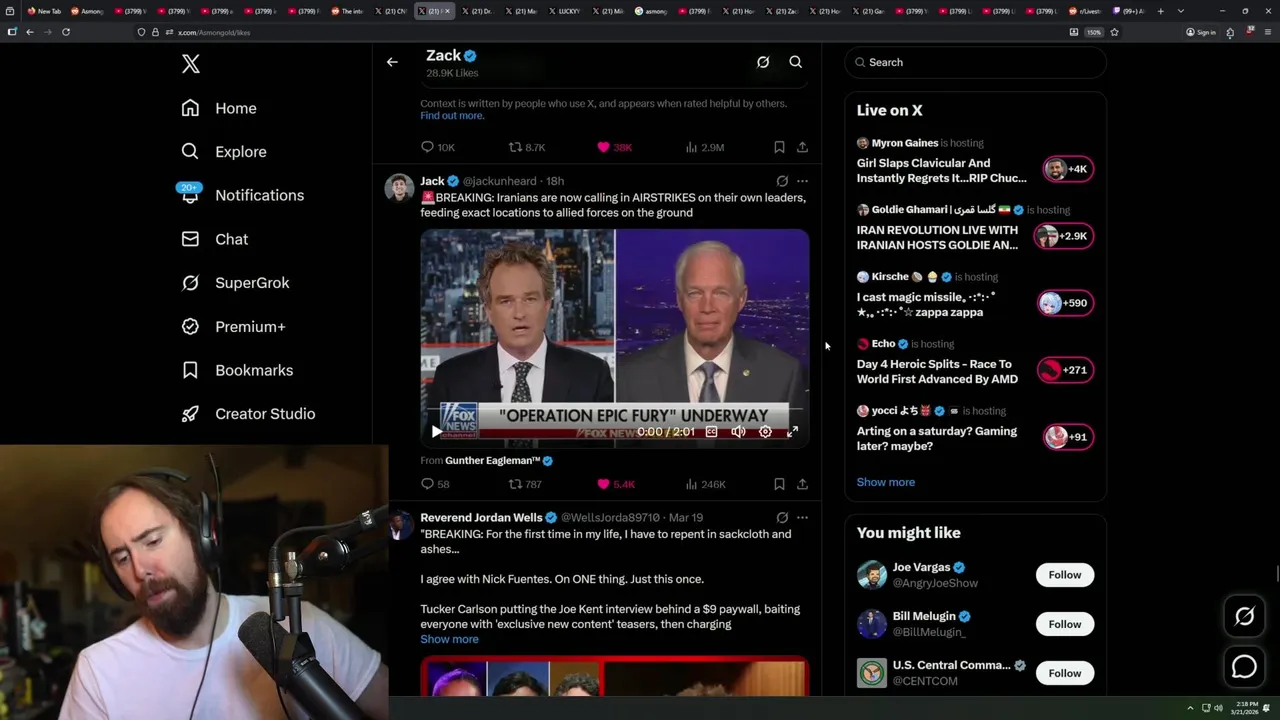Join Echo live with +271
1280x720 pixels.
click(1065, 370)
